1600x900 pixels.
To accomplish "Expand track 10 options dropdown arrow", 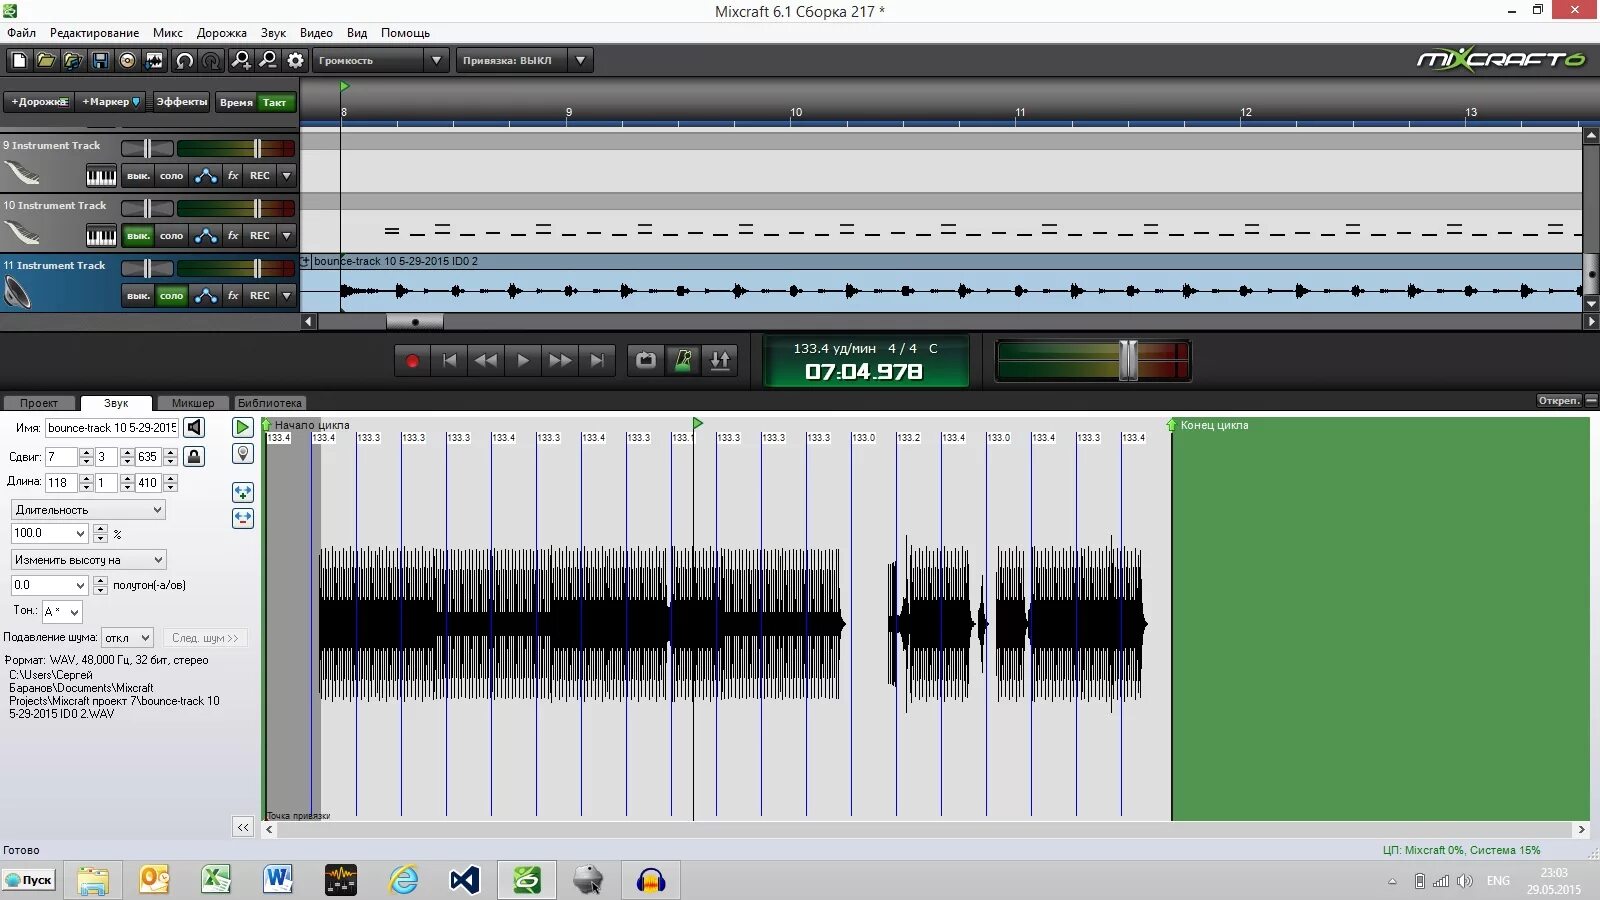I will pyautogui.click(x=287, y=236).
